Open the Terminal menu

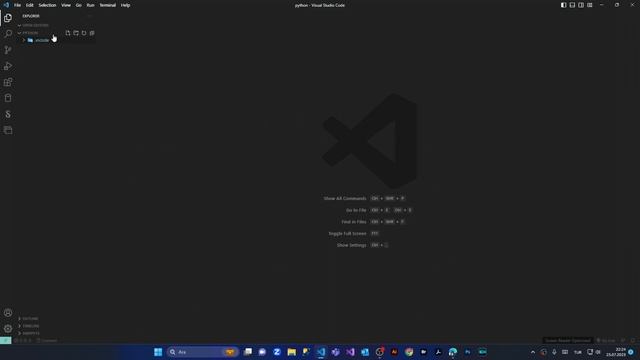coord(107,5)
